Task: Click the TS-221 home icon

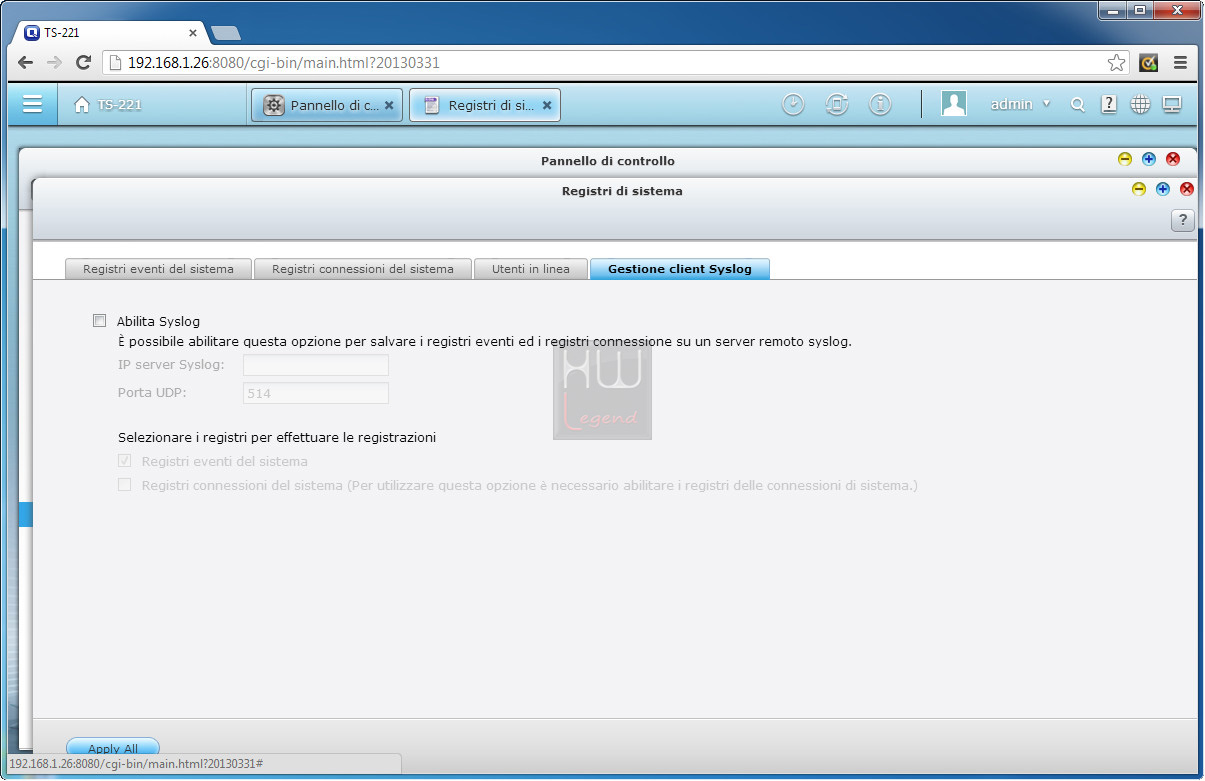Action: (82, 104)
